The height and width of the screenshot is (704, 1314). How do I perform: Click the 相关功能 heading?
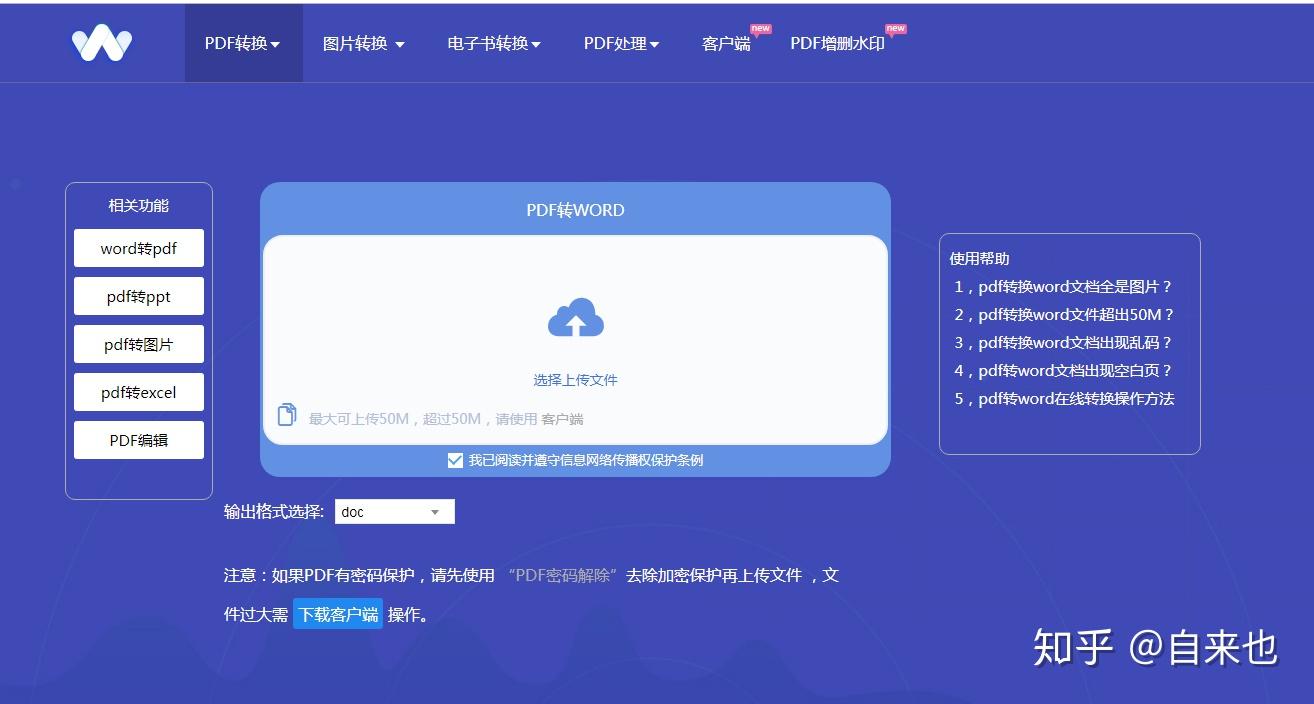click(x=139, y=205)
